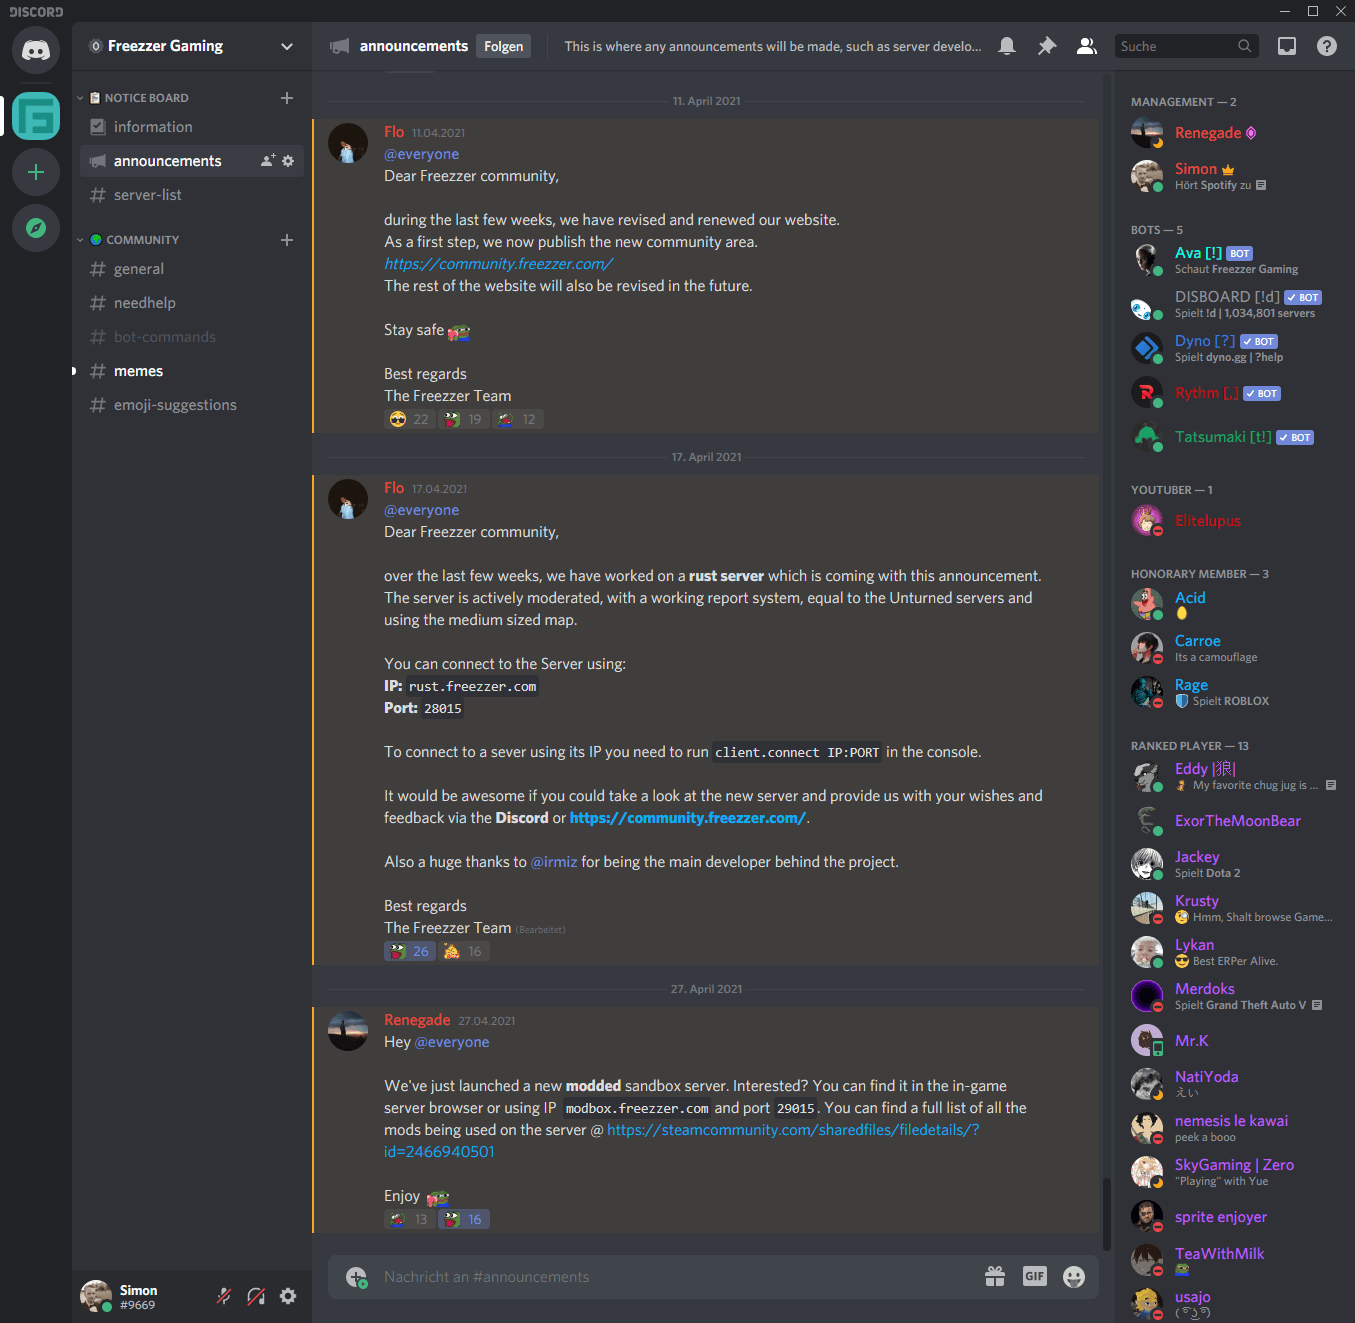Open the GIF picker

pyautogui.click(x=1034, y=1276)
